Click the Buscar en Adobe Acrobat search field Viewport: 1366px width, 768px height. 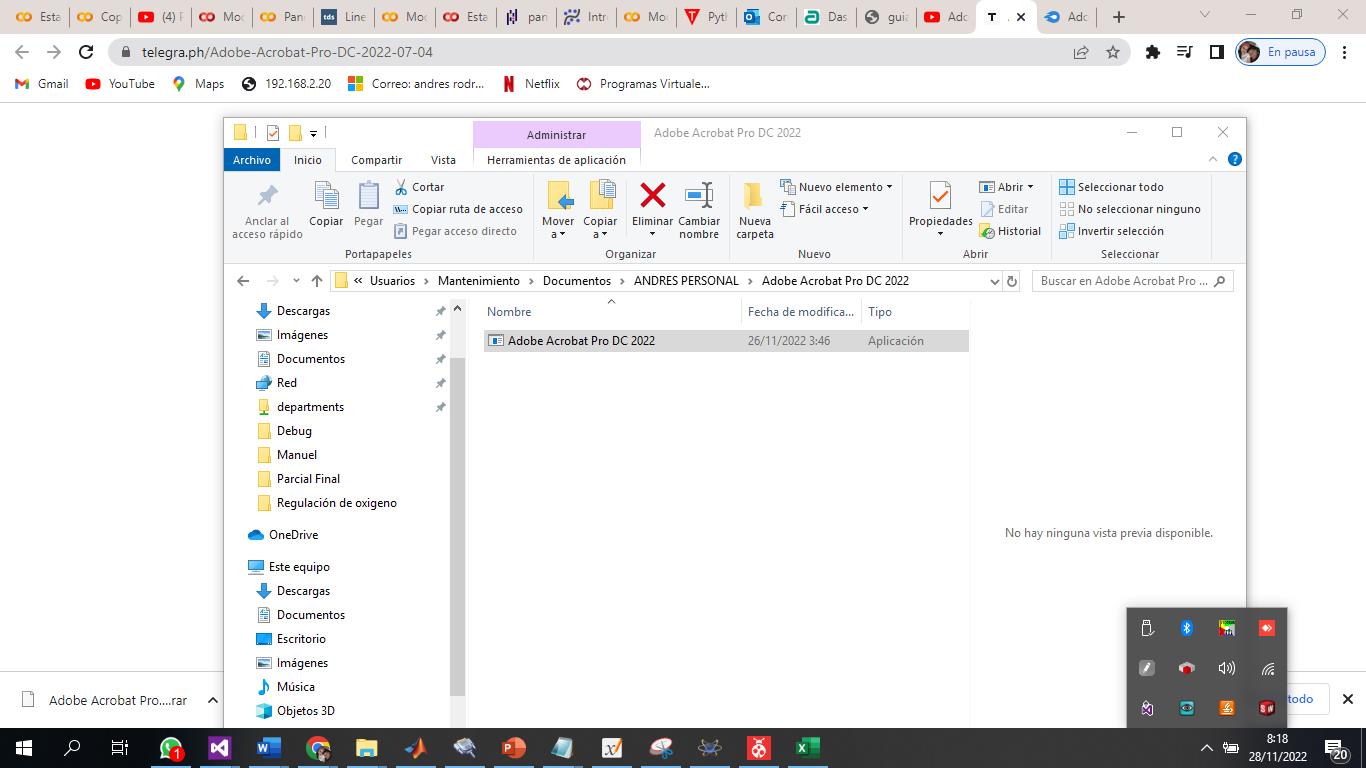coord(1124,281)
